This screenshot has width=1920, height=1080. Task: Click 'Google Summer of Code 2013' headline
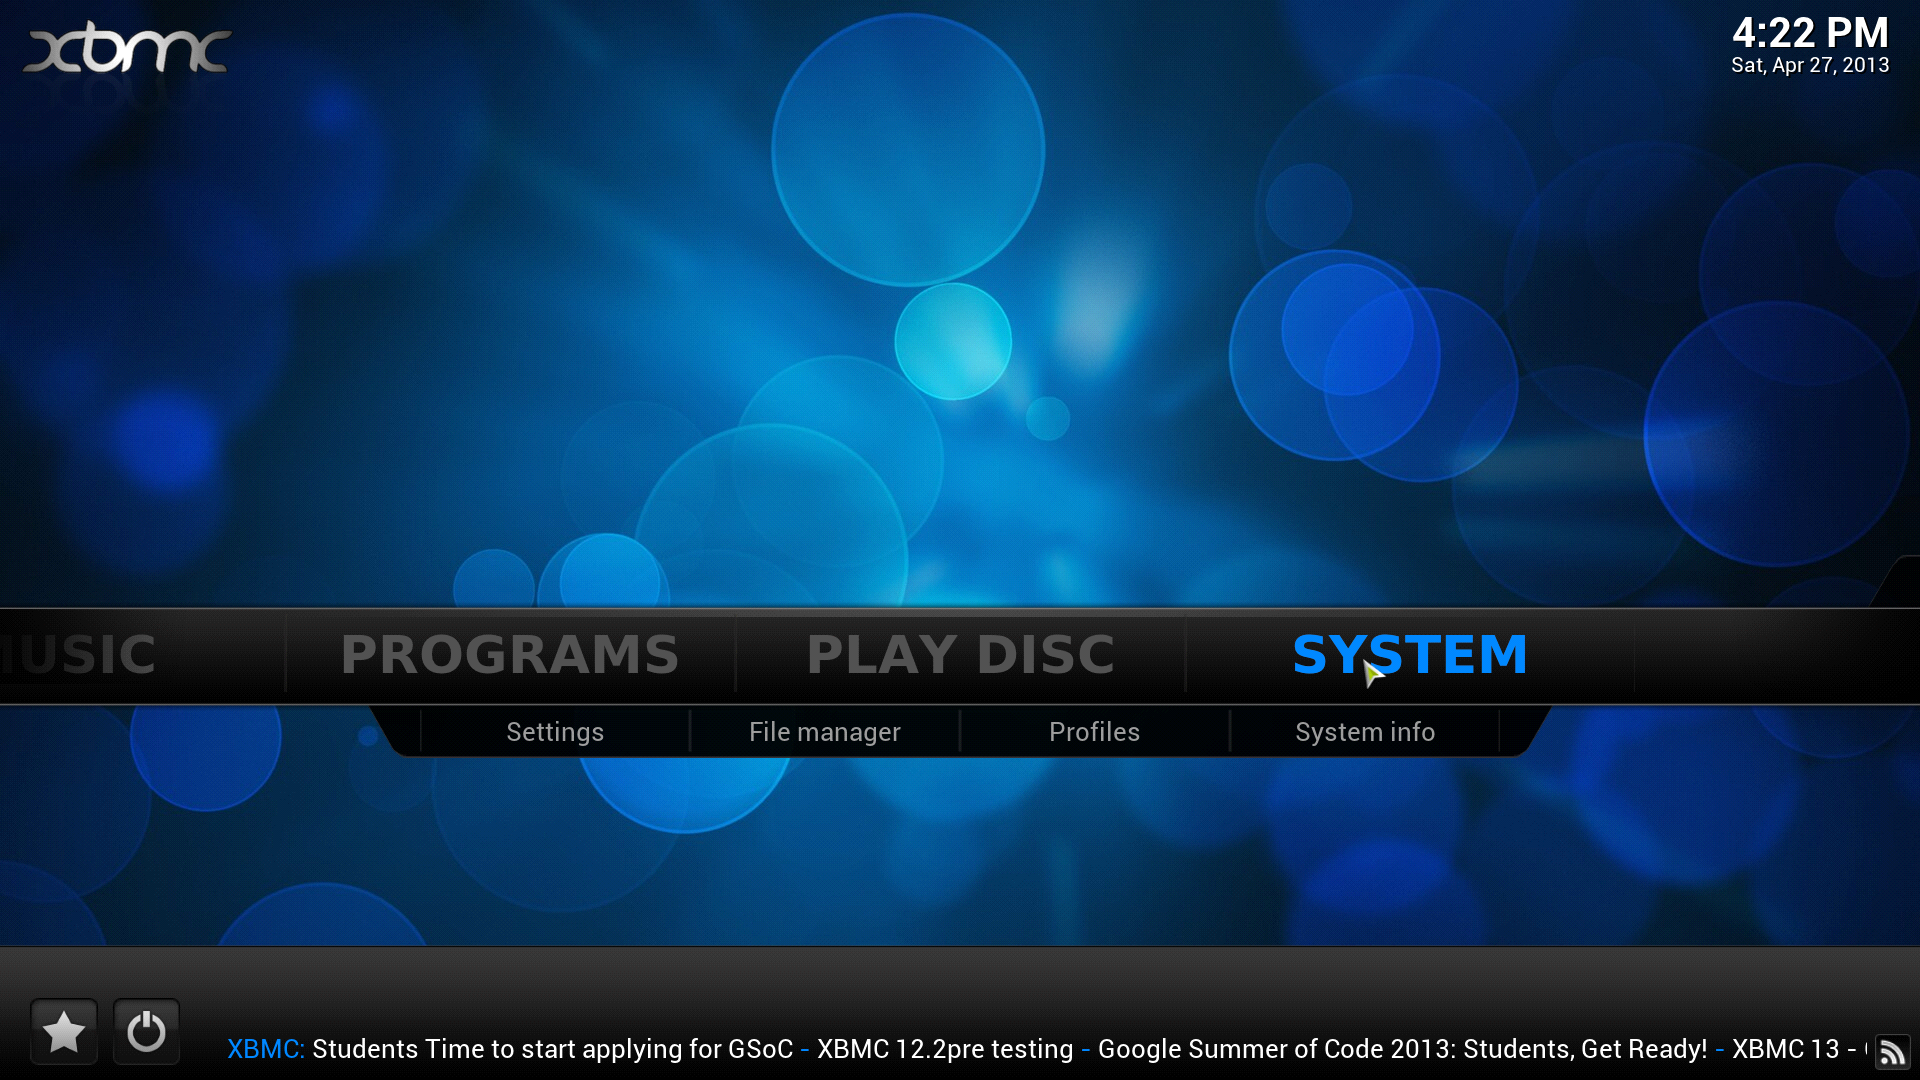(x=1403, y=1049)
